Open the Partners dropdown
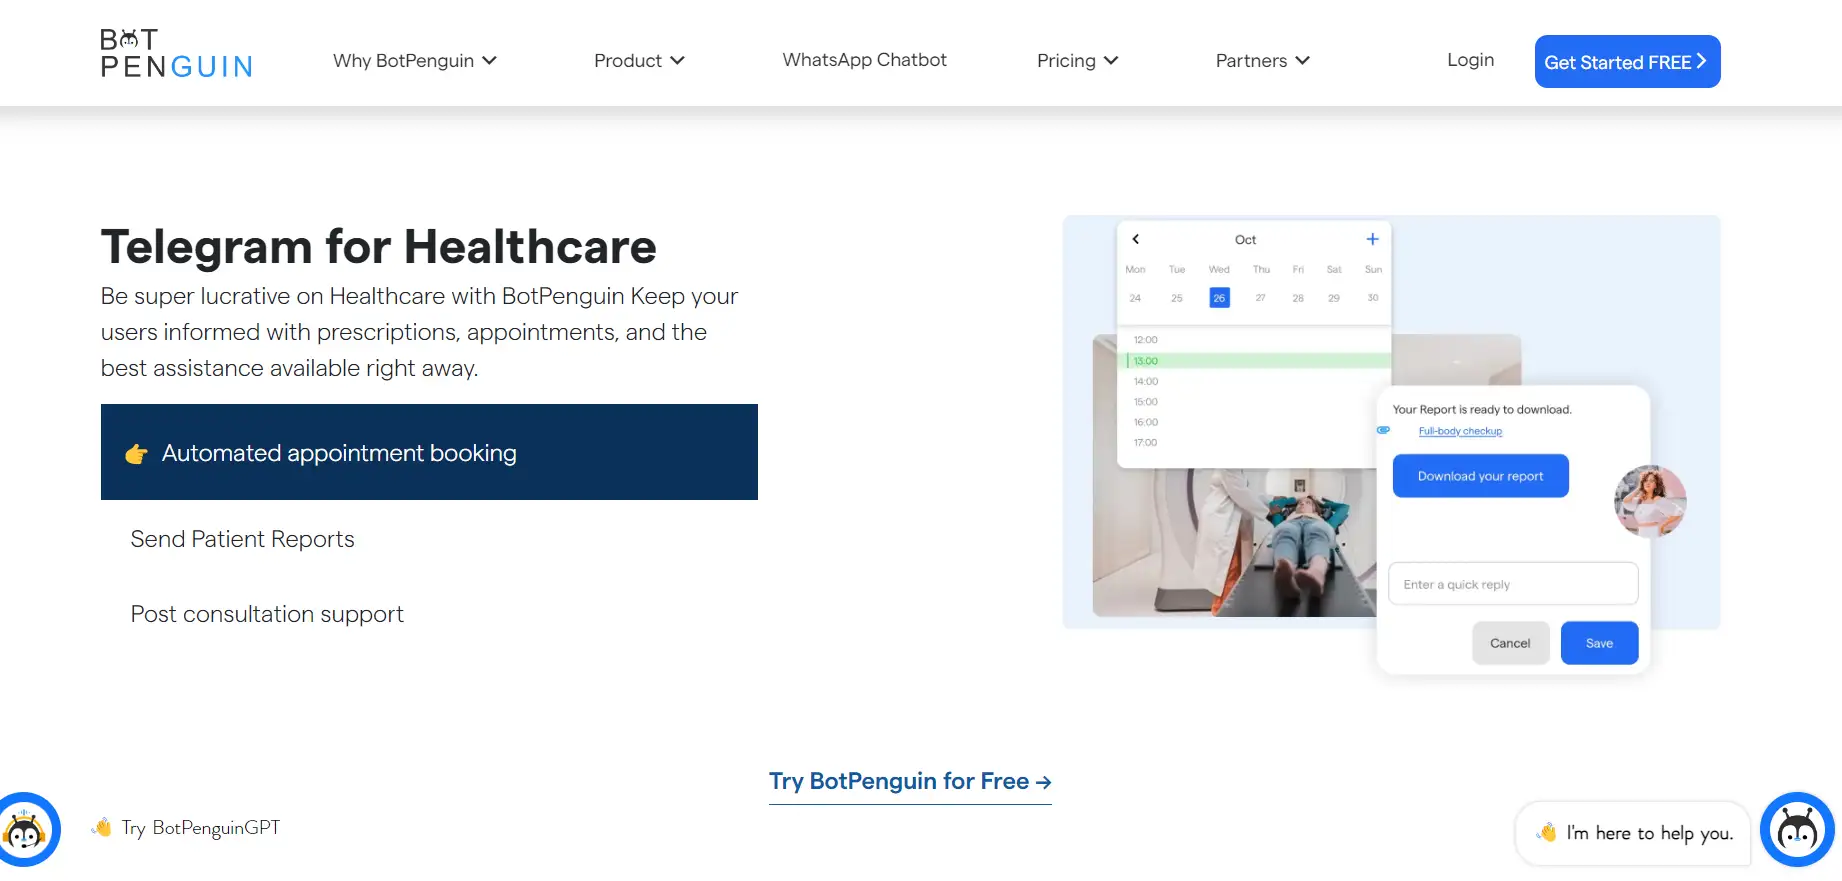Screen dimensions: 1842x881 [1262, 61]
